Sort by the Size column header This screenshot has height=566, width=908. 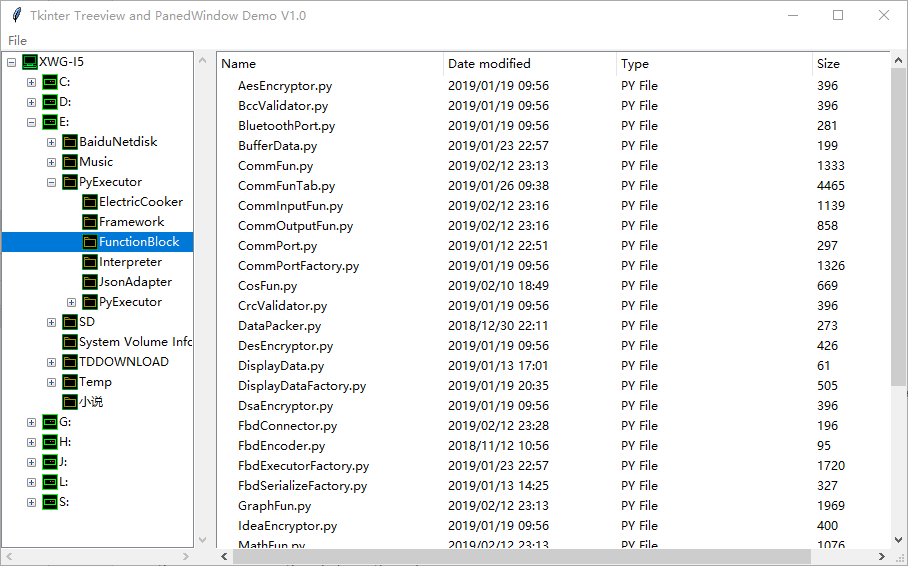coord(851,64)
